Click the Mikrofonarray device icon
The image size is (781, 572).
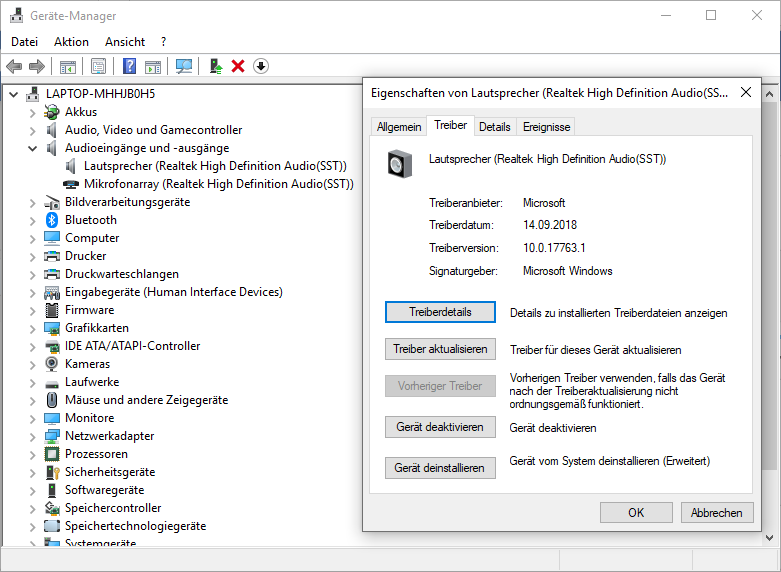pyautogui.click(x=71, y=184)
